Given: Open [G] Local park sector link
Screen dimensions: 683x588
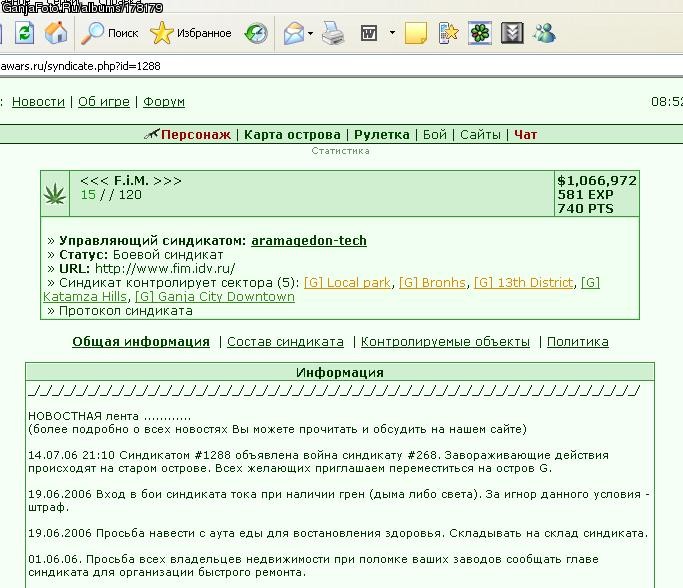Looking at the screenshot, I should 347,283.
